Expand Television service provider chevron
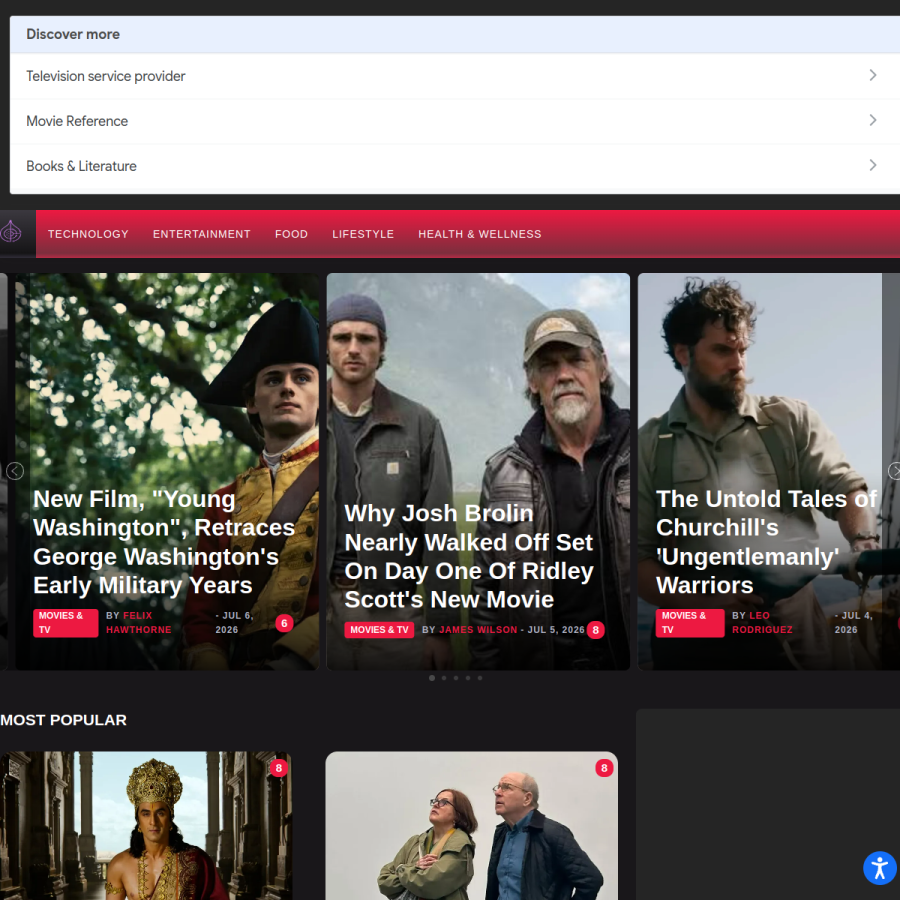 tap(872, 76)
